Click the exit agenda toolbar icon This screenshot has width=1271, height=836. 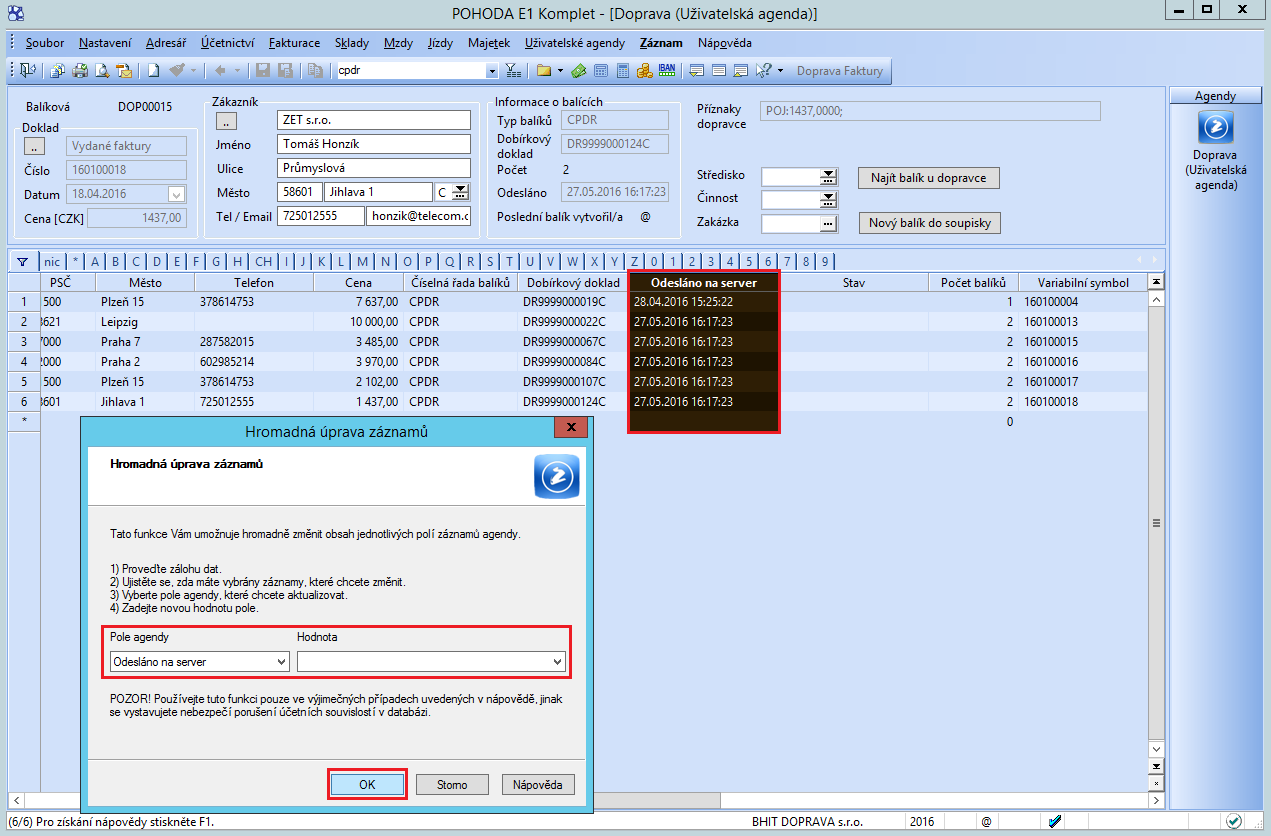[x=28, y=70]
